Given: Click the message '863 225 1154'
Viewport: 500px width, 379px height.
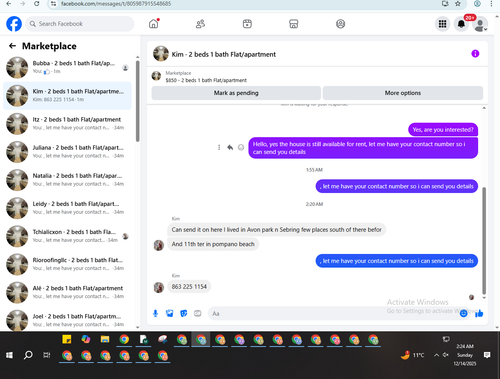Looking at the screenshot, I should (189, 287).
